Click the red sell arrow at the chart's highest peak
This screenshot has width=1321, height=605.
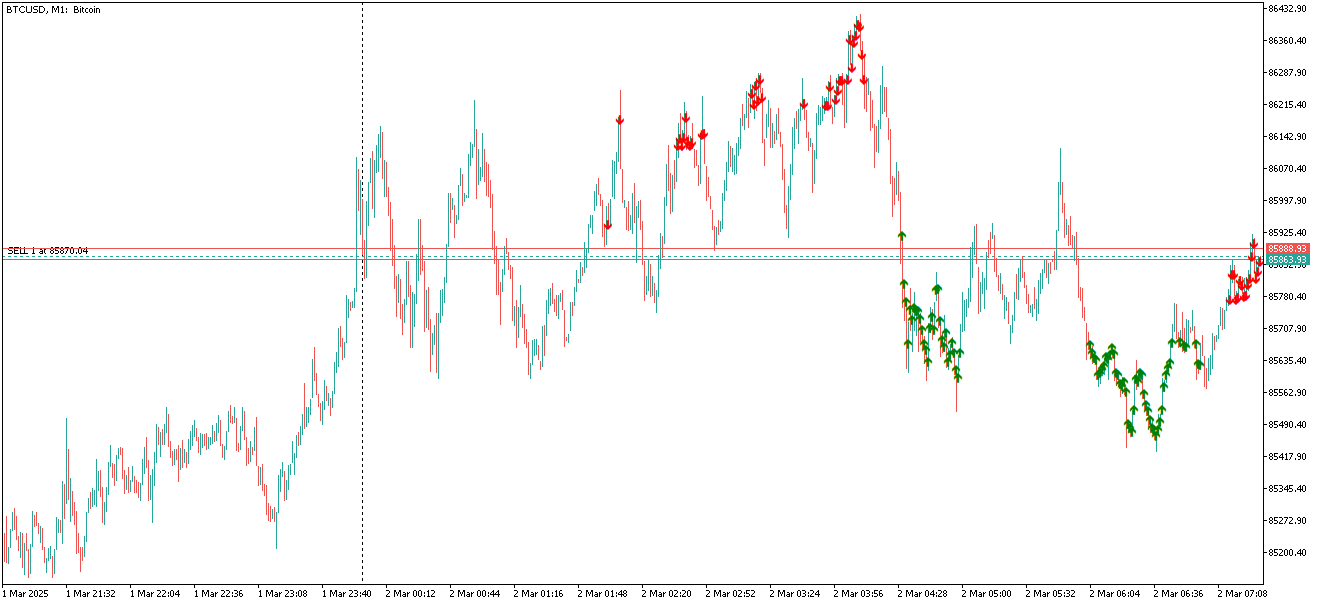[859, 25]
